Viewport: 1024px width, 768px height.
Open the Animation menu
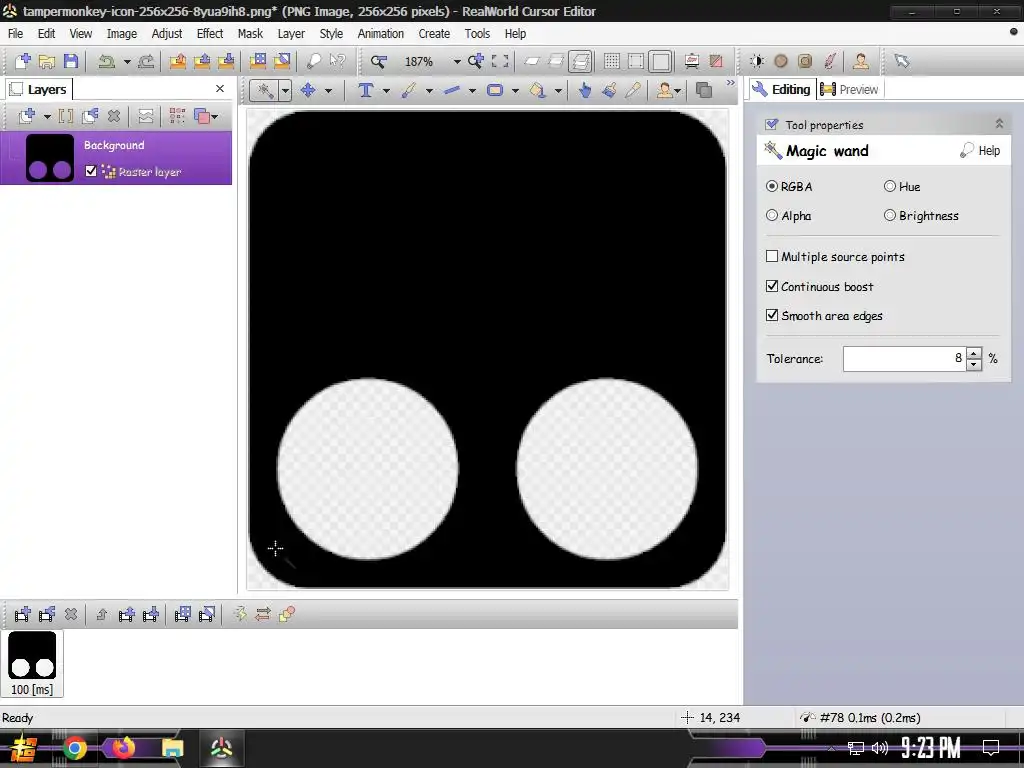[x=381, y=33]
